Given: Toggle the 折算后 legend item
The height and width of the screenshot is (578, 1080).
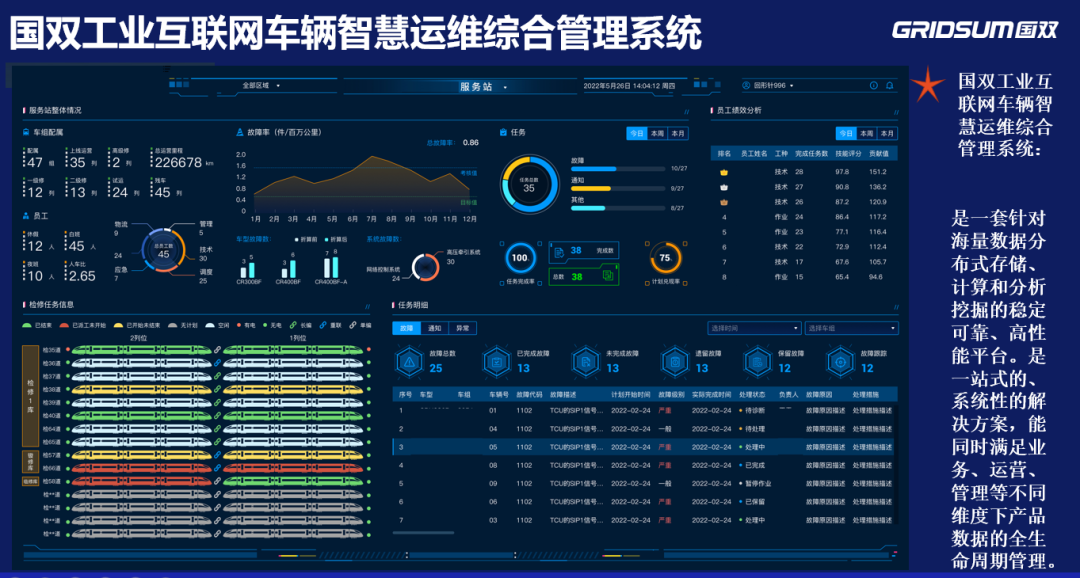Looking at the screenshot, I should (x=337, y=239).
